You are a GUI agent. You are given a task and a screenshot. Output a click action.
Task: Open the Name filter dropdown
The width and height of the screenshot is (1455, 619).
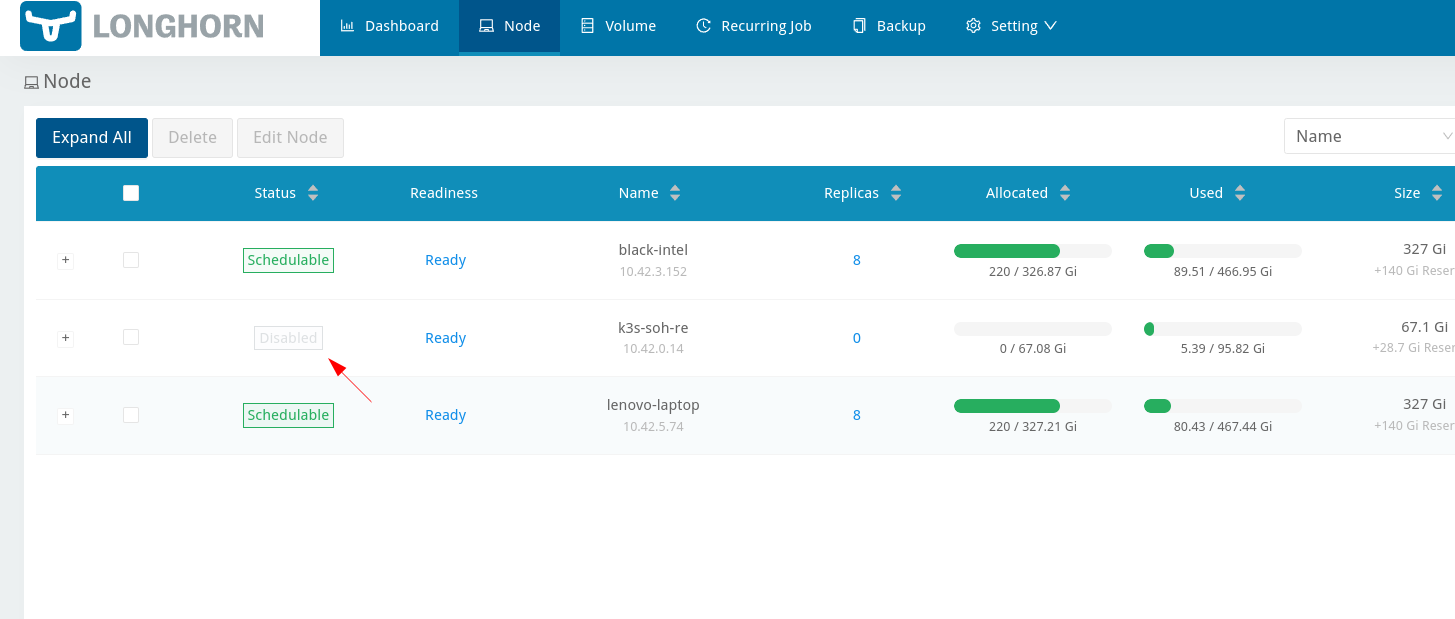pos(1369,136)
